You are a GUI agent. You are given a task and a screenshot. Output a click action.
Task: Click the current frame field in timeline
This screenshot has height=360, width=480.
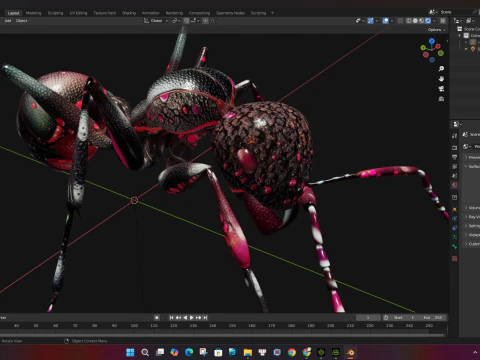(368, 318)
